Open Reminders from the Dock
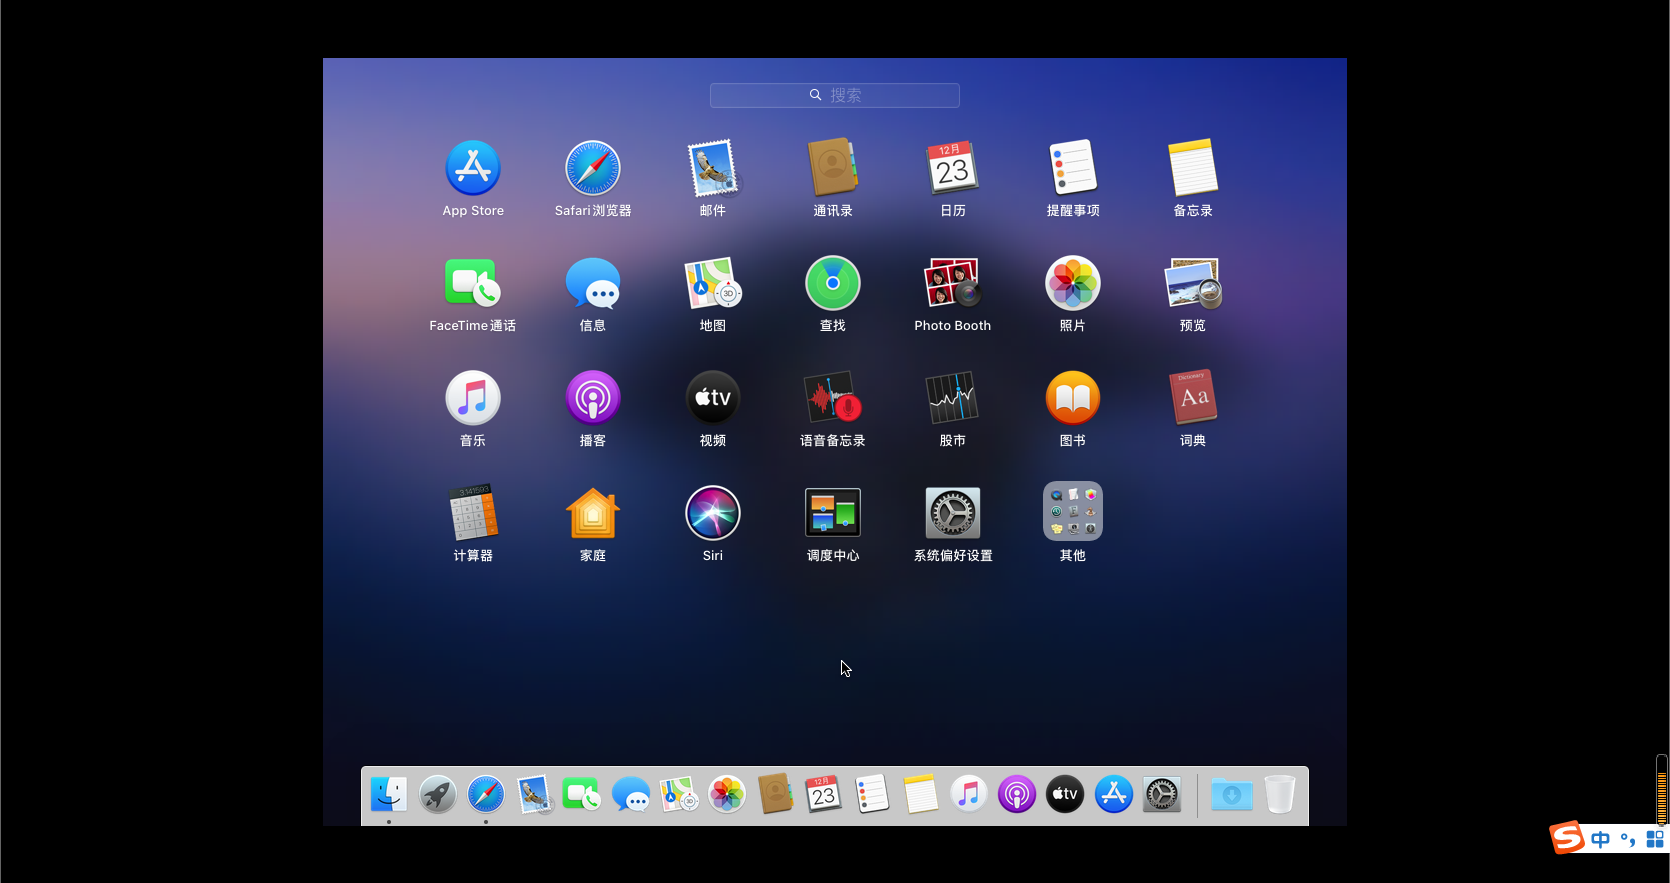 tap(872, 795)
